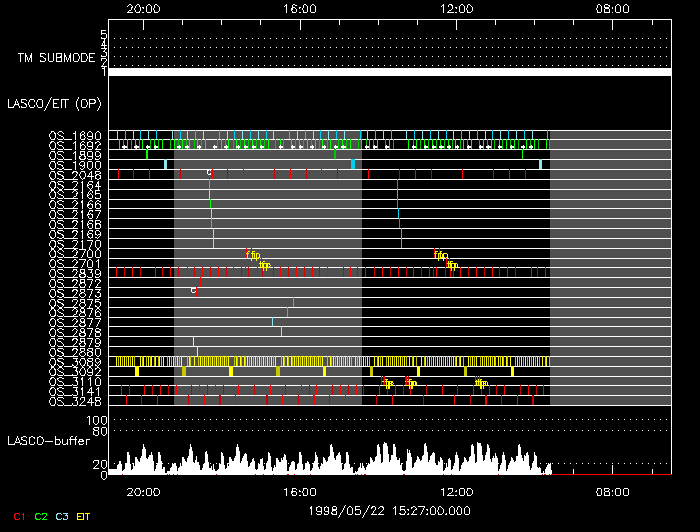The width and height of the screenshot is (700, 532).
Task: Click the red marker in OS_2872 row
Action: (200, 282)
